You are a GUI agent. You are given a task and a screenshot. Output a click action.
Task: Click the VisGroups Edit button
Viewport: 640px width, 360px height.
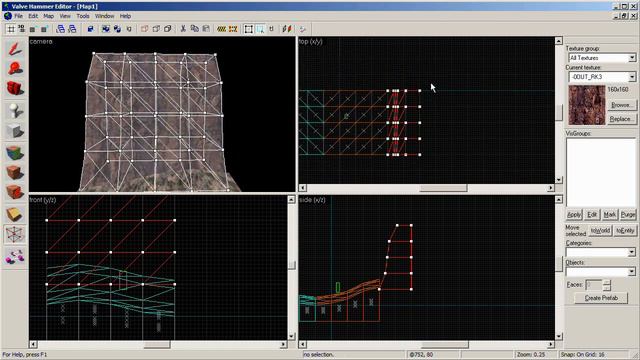pos(592,215)
